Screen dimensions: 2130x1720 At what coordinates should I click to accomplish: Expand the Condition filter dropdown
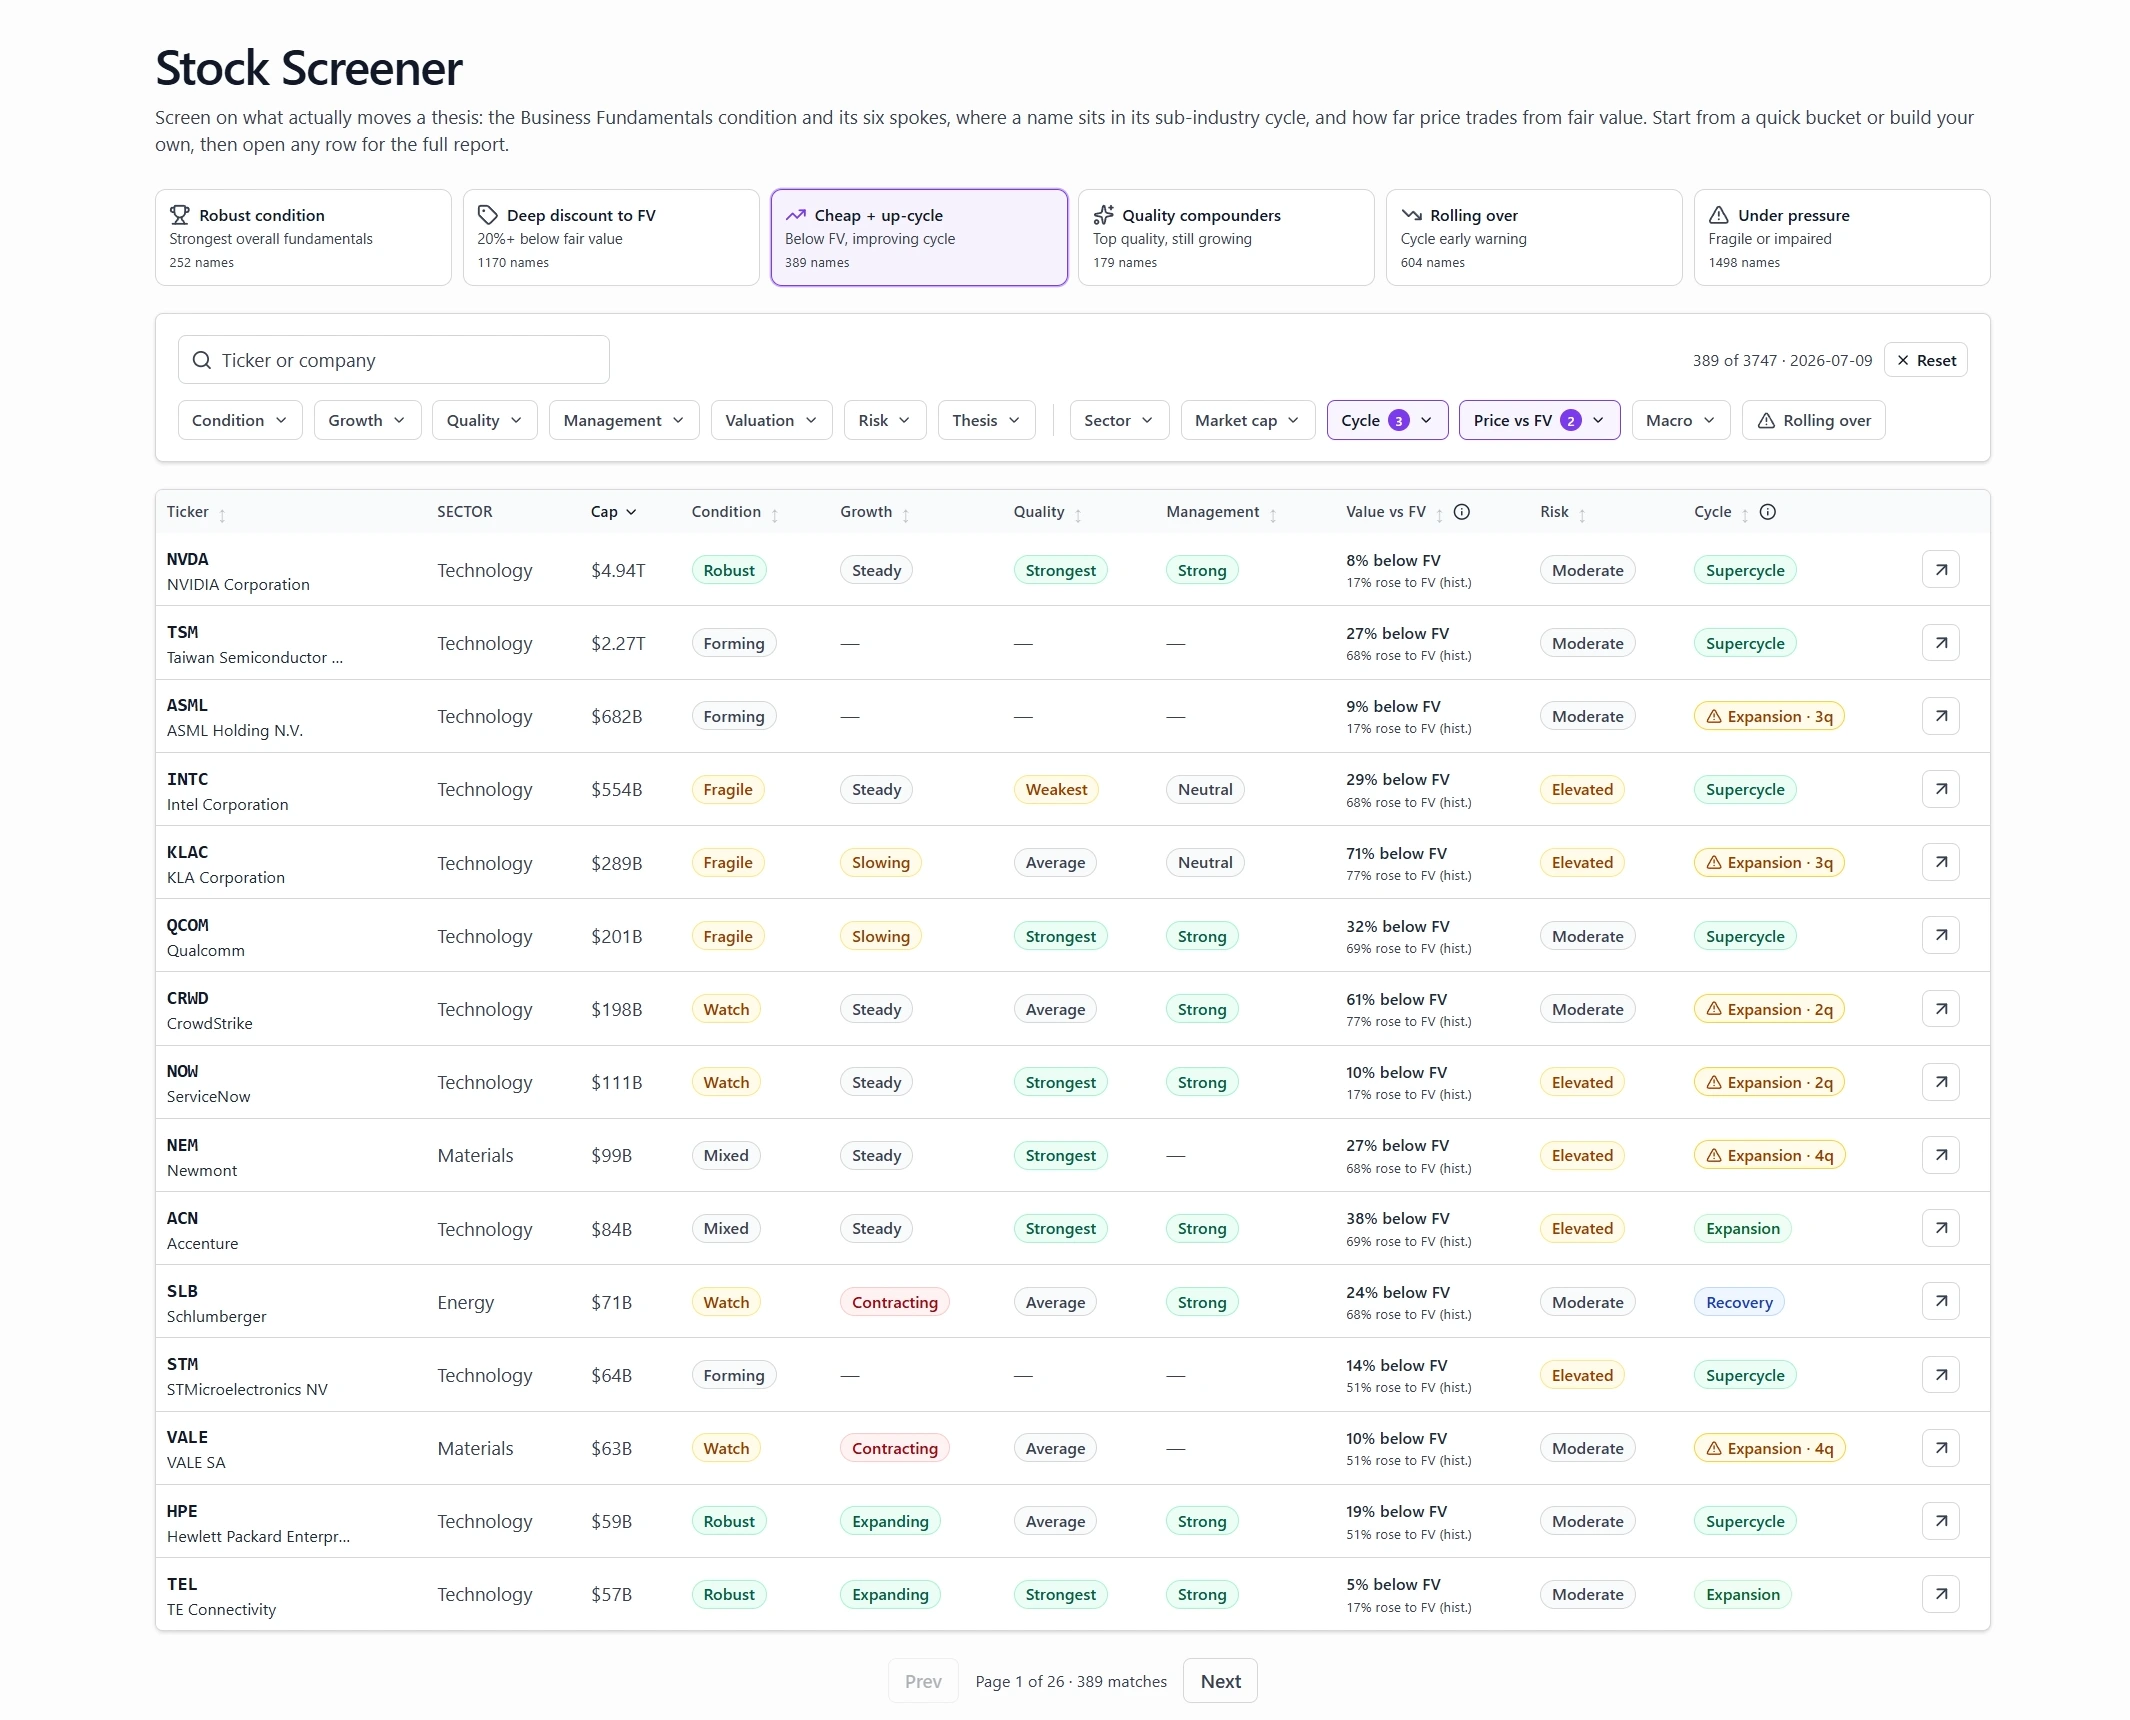(x=240, y=420)
